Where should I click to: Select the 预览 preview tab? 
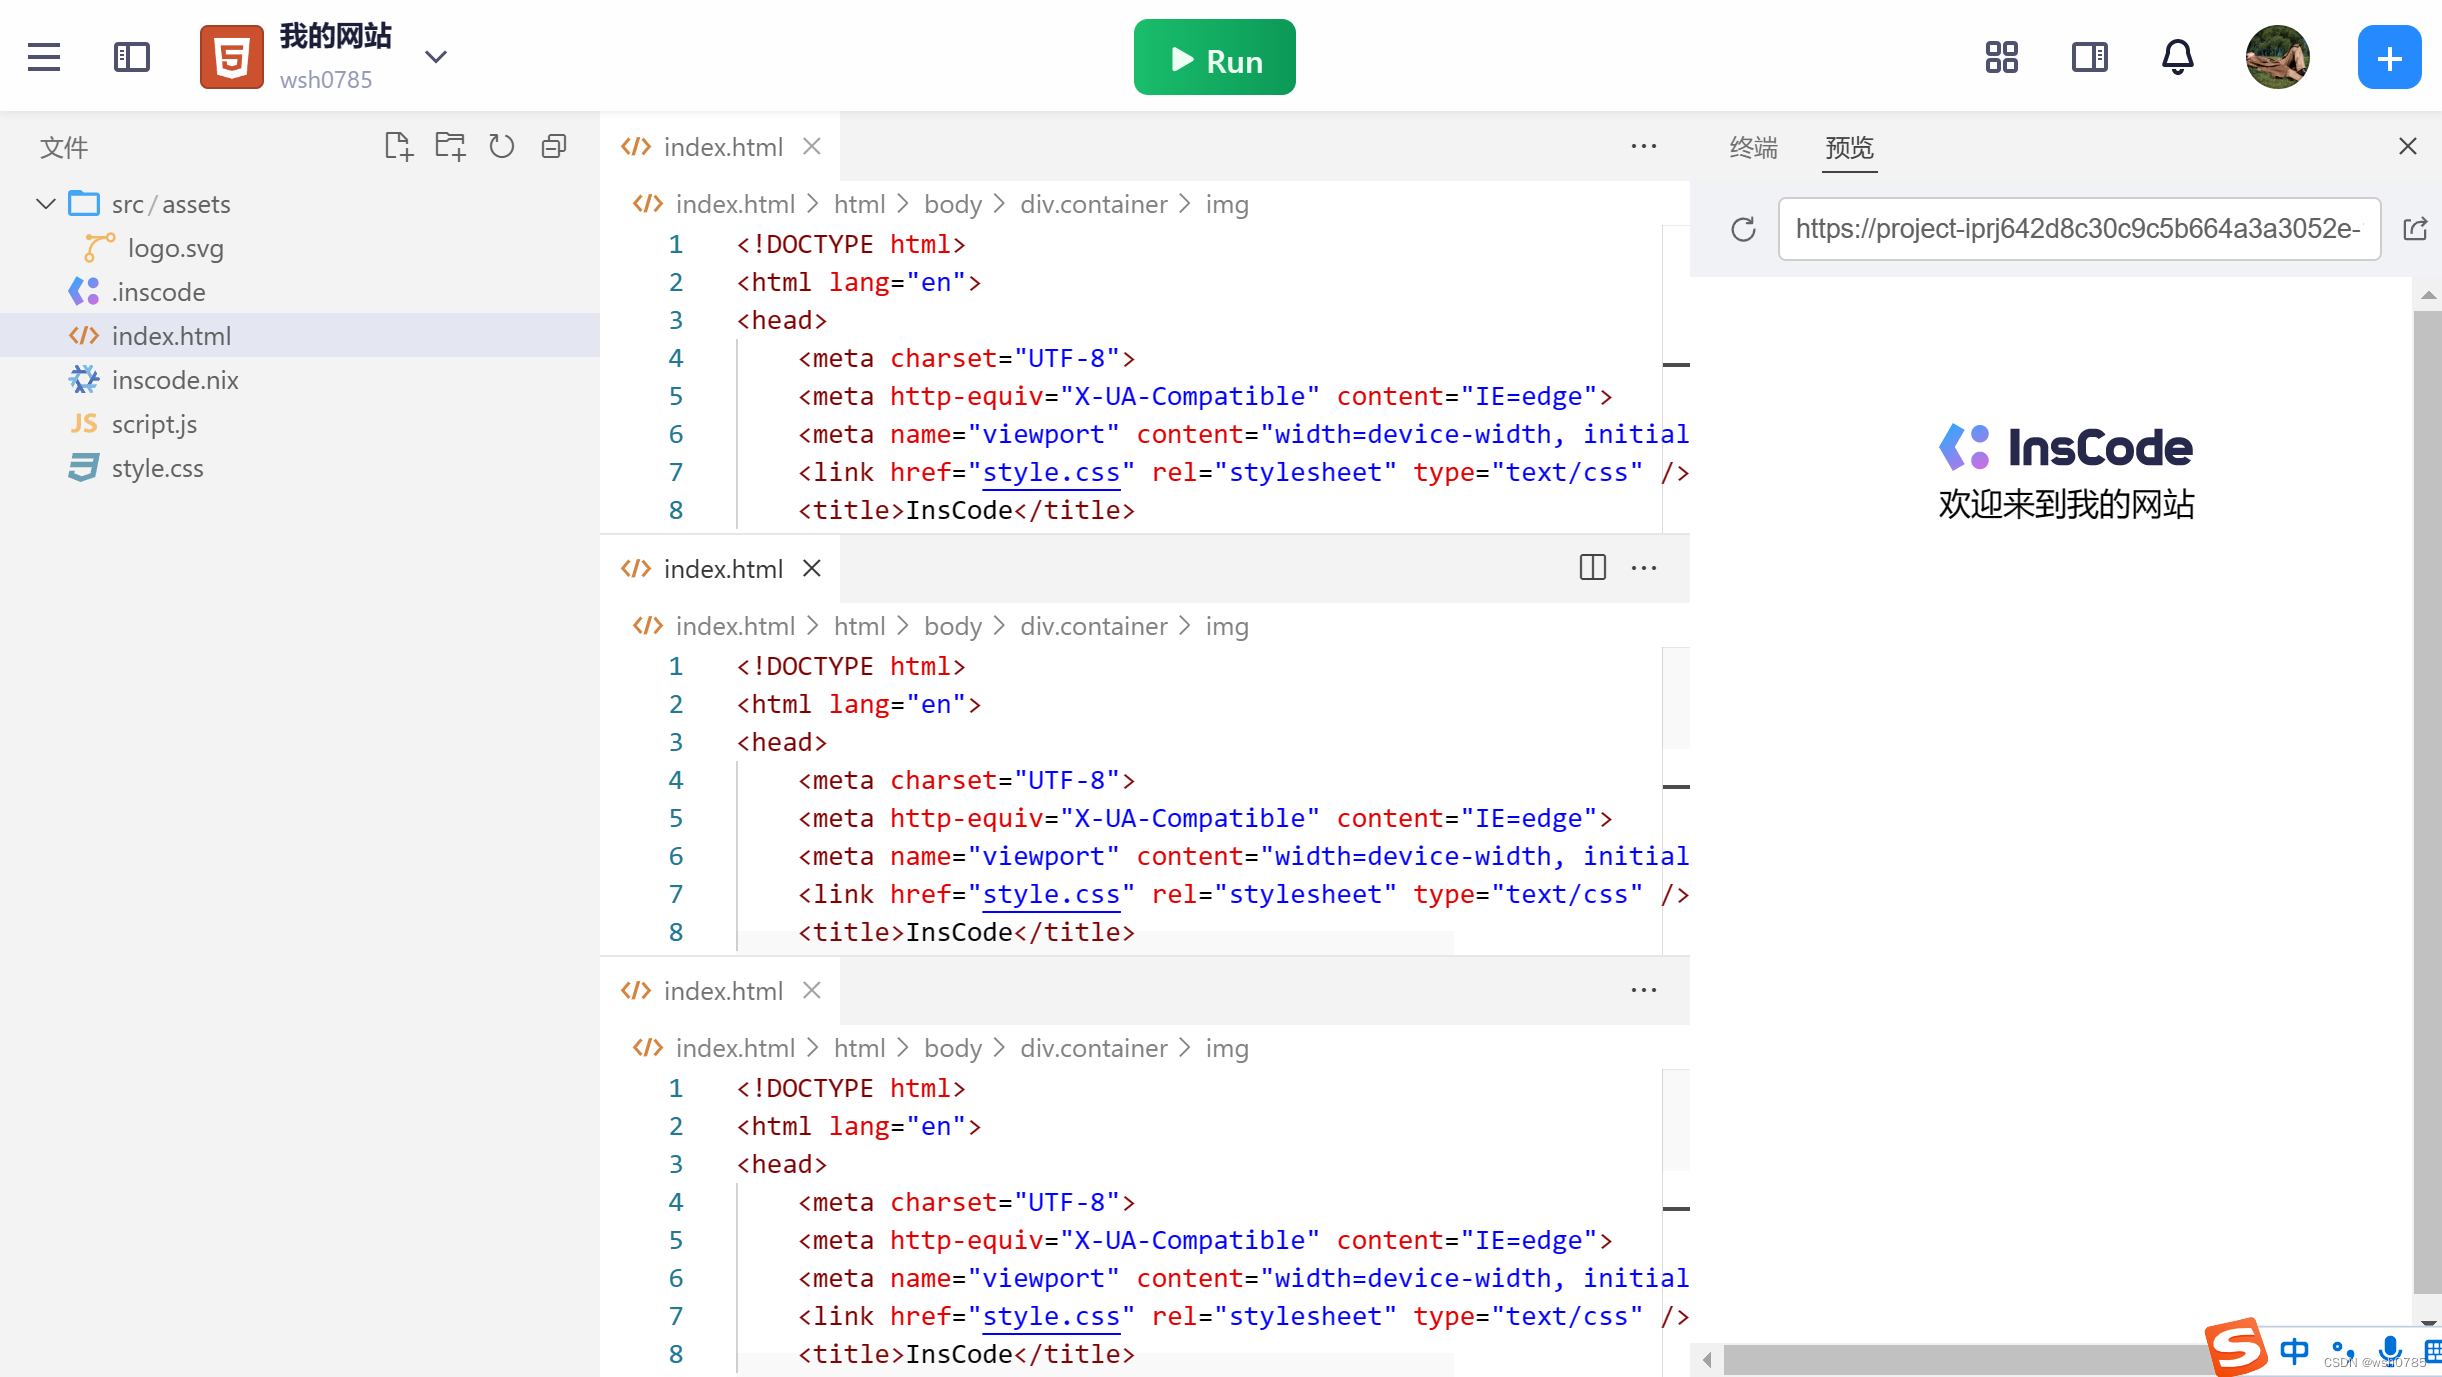1849,148
